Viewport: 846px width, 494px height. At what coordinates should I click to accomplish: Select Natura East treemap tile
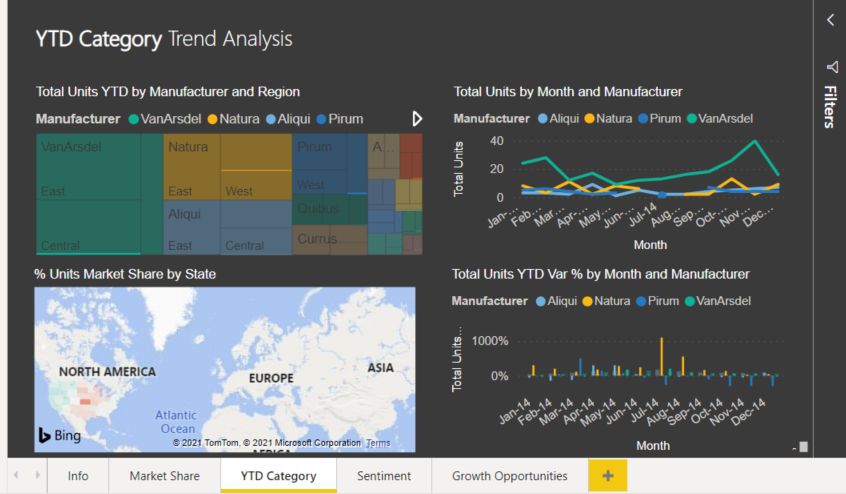(192, 167)
